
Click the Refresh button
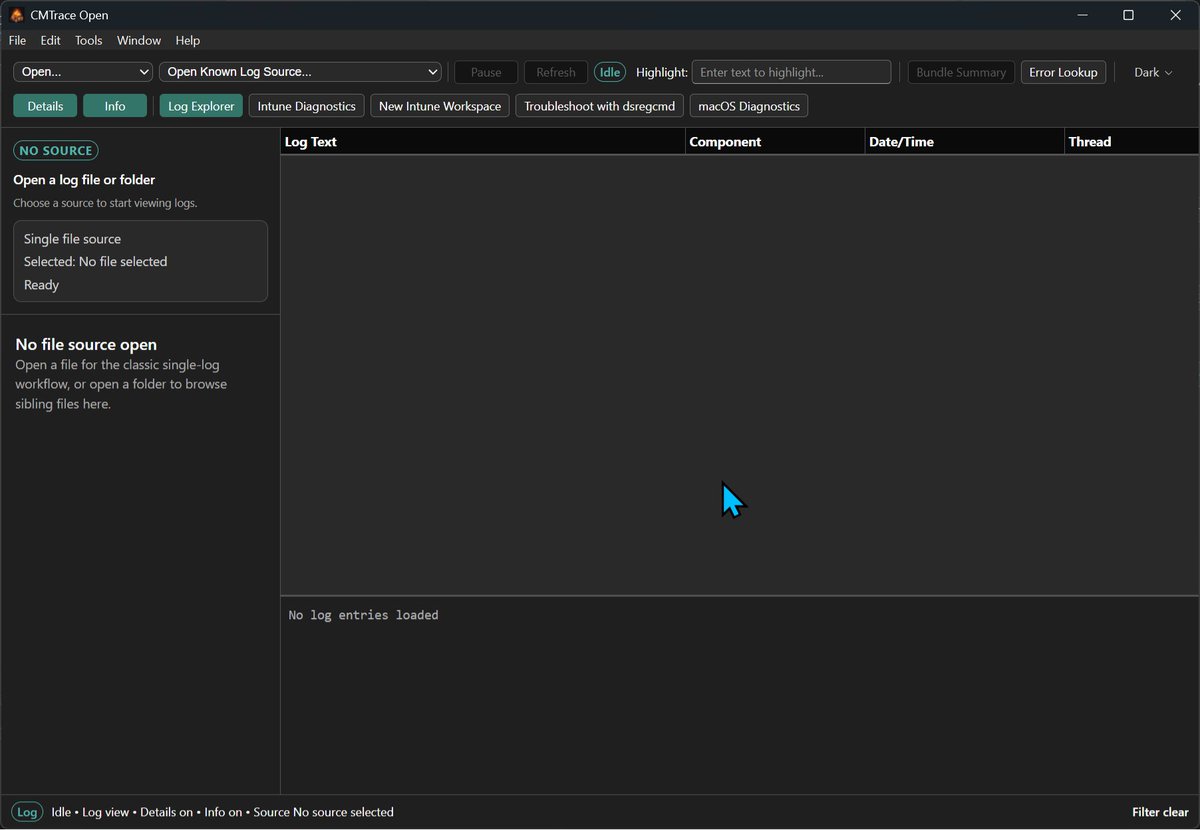point(556,72)
